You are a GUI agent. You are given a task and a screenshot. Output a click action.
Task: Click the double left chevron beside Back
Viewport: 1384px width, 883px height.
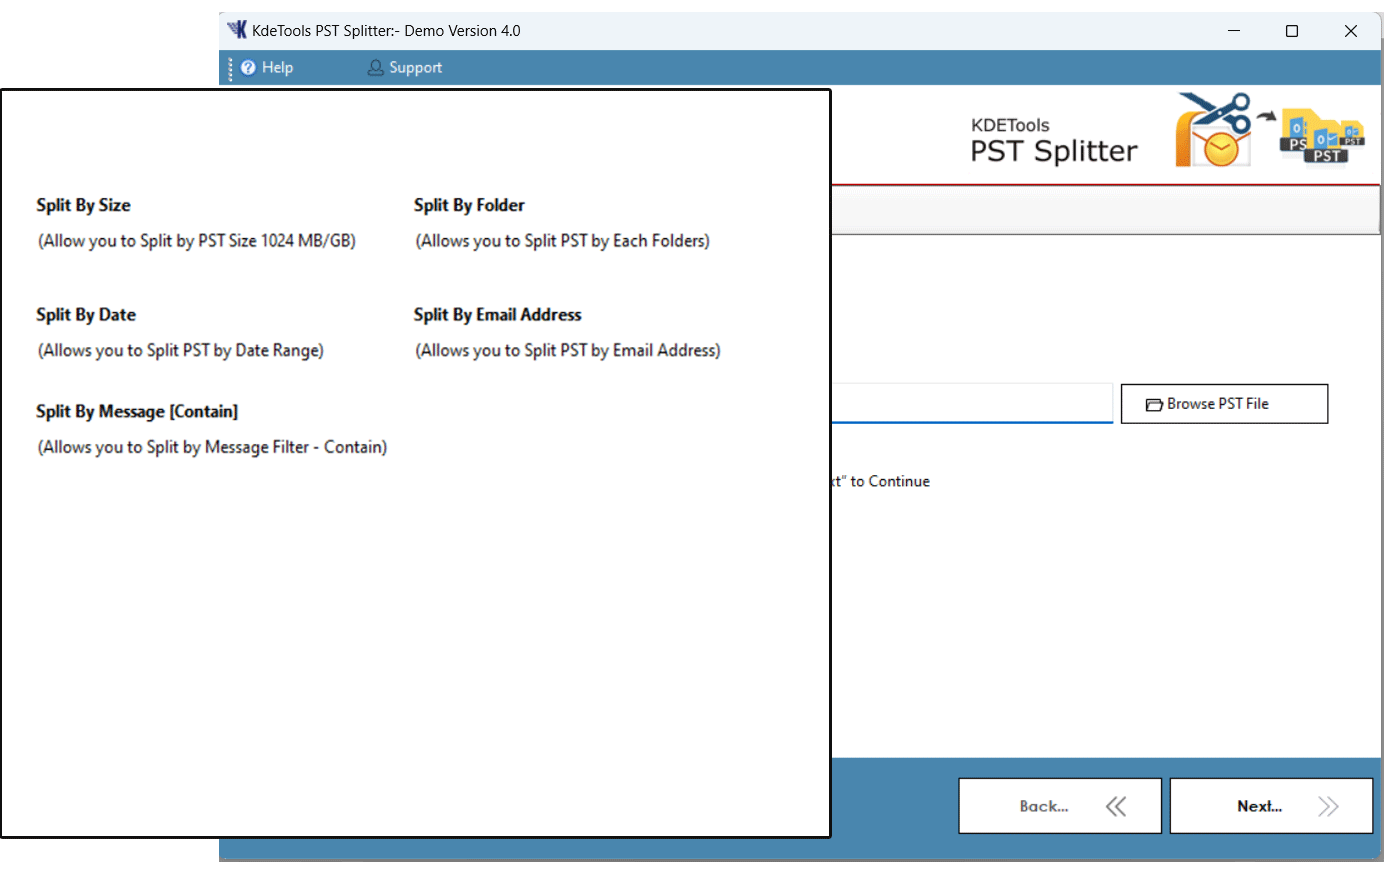[1116, 806]
